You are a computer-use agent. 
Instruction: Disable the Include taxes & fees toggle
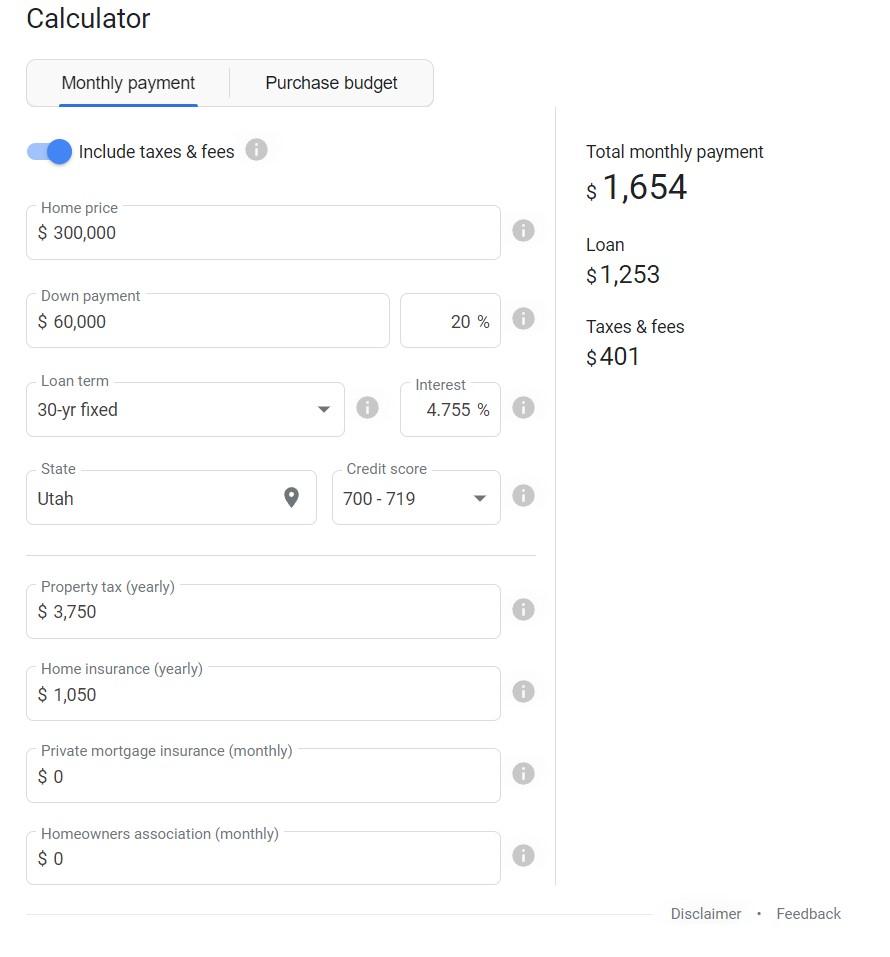point(47,151)
